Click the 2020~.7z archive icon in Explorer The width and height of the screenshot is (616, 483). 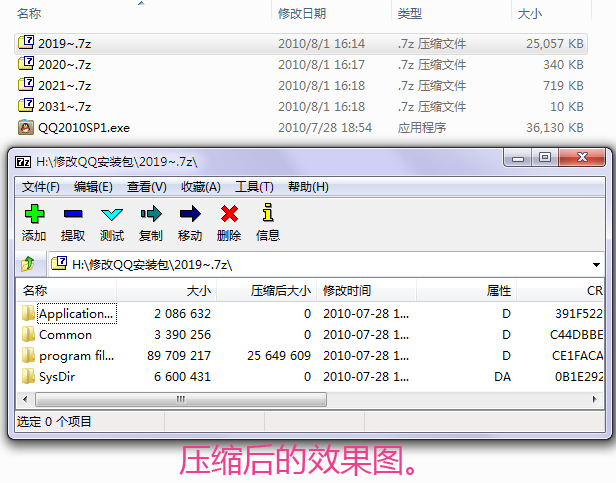26,63
